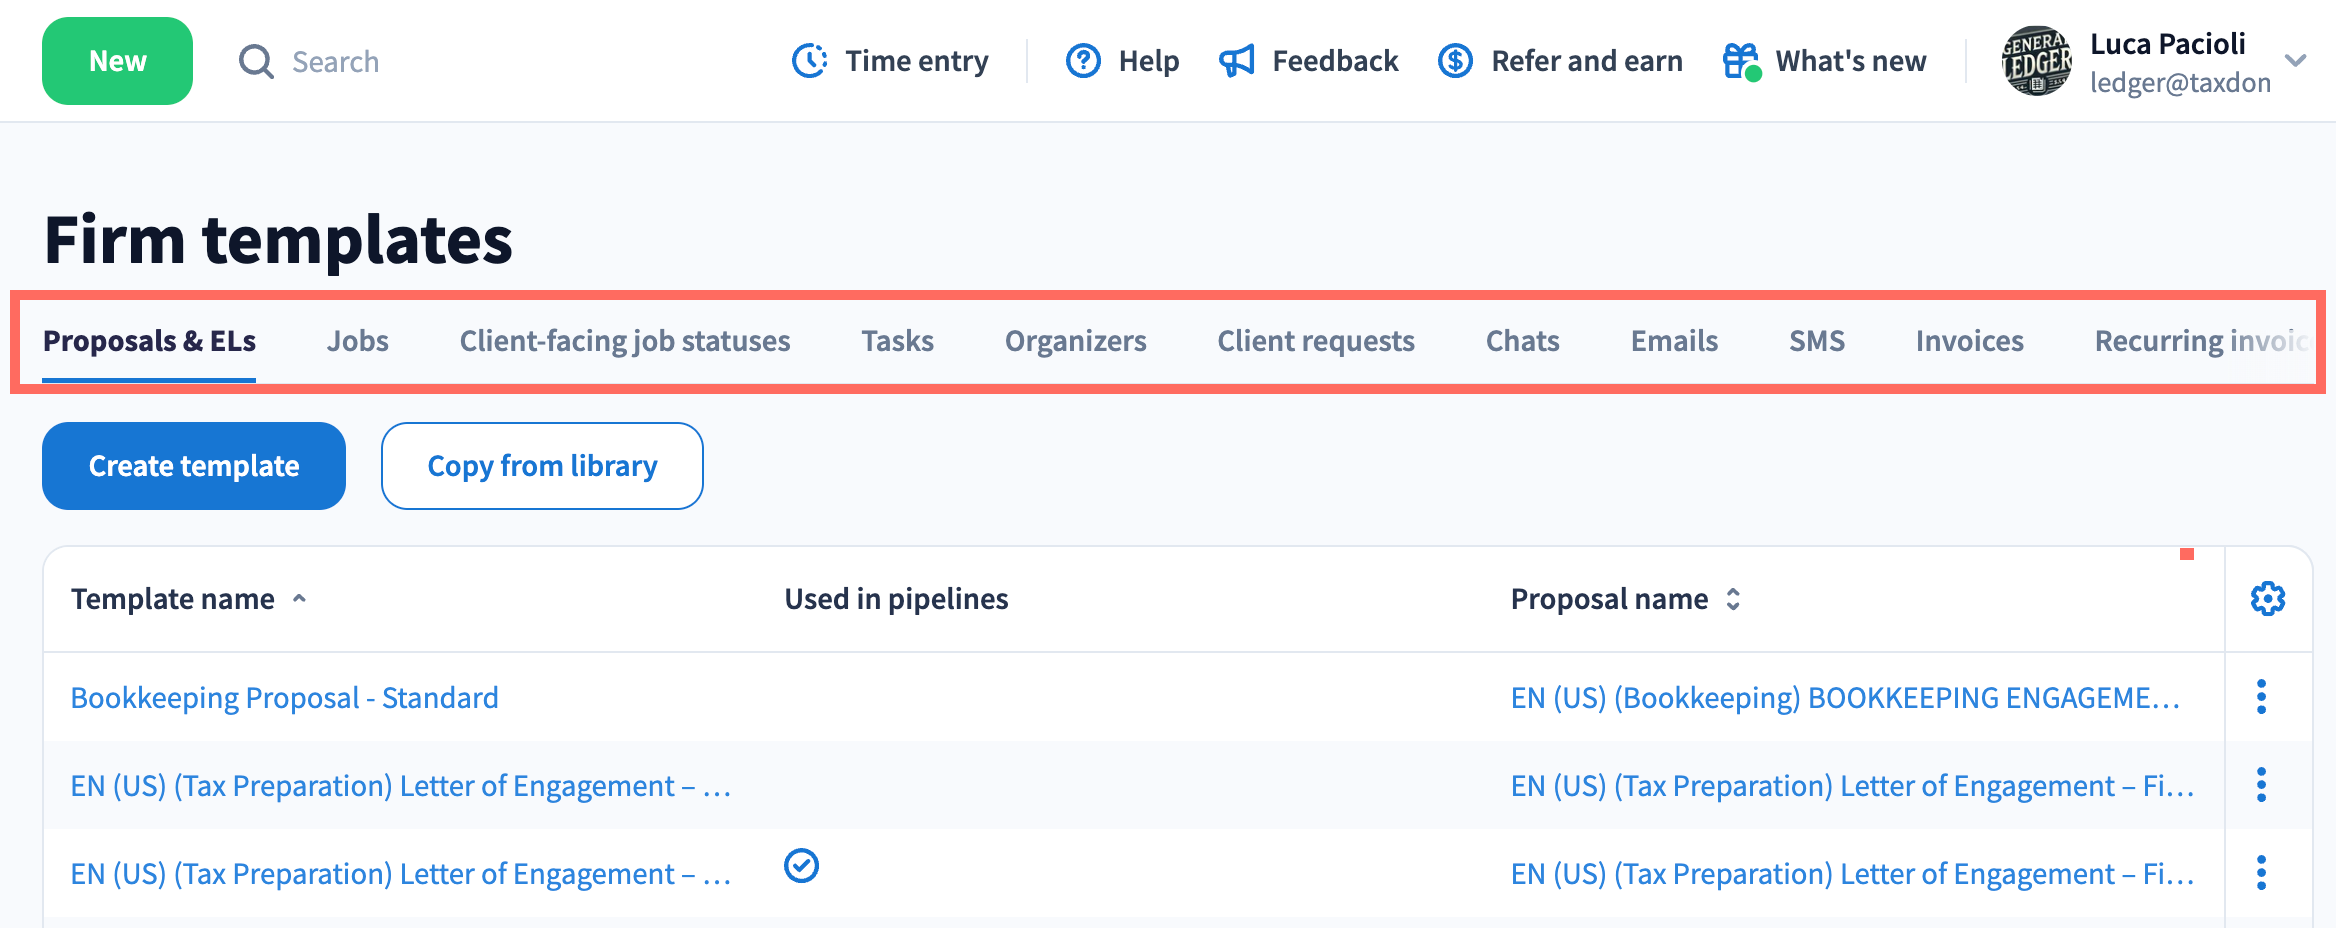This screenshot has width=2336, height=928.
Task: Sort by Template name column
Action: point(299,599)
